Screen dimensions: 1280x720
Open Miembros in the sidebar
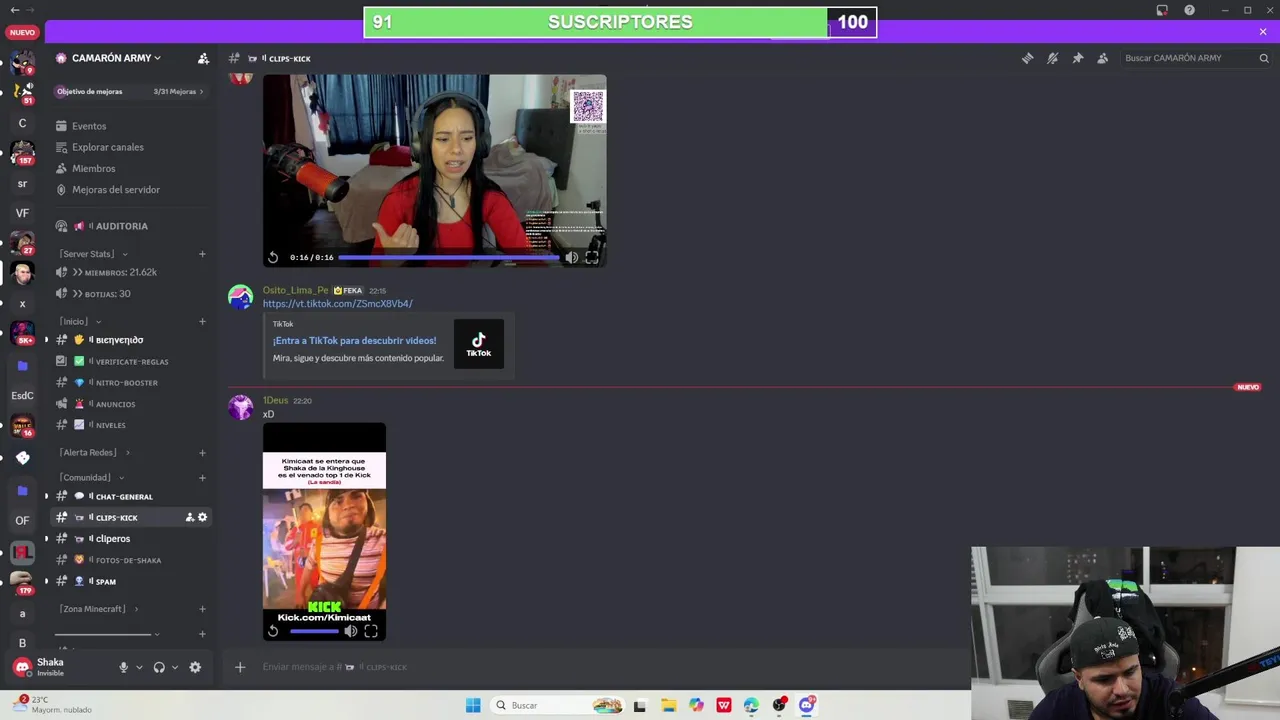[93, 168]
